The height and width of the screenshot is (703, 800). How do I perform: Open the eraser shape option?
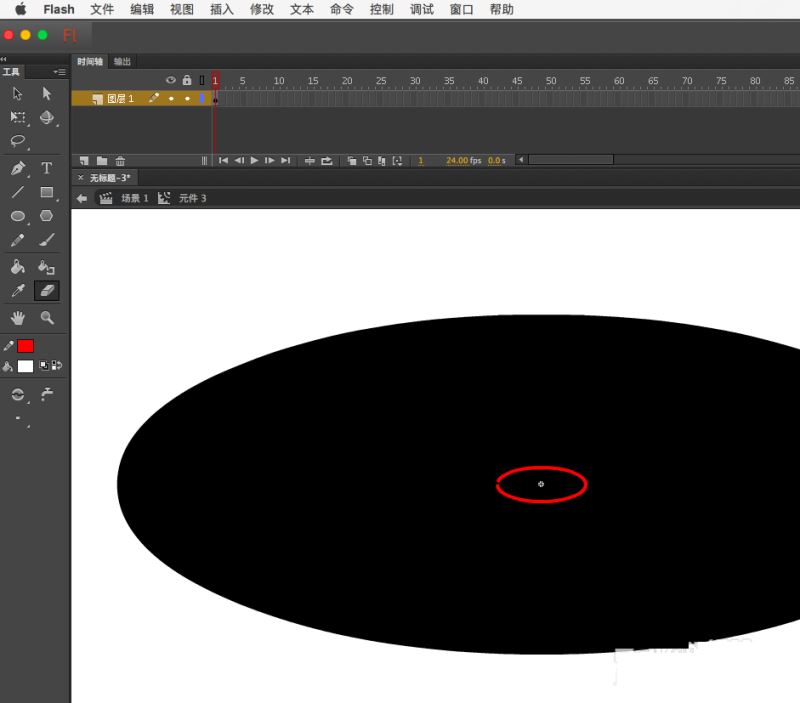[x=18, y=419]
